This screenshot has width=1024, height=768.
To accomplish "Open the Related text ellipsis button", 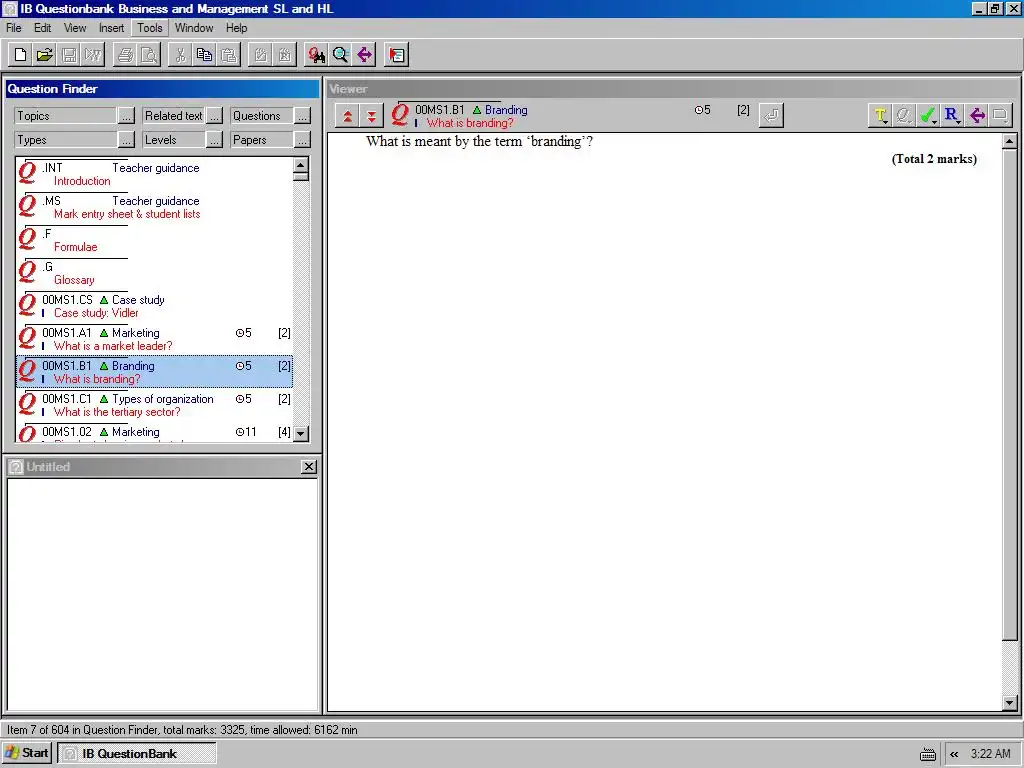I will 214,116.
